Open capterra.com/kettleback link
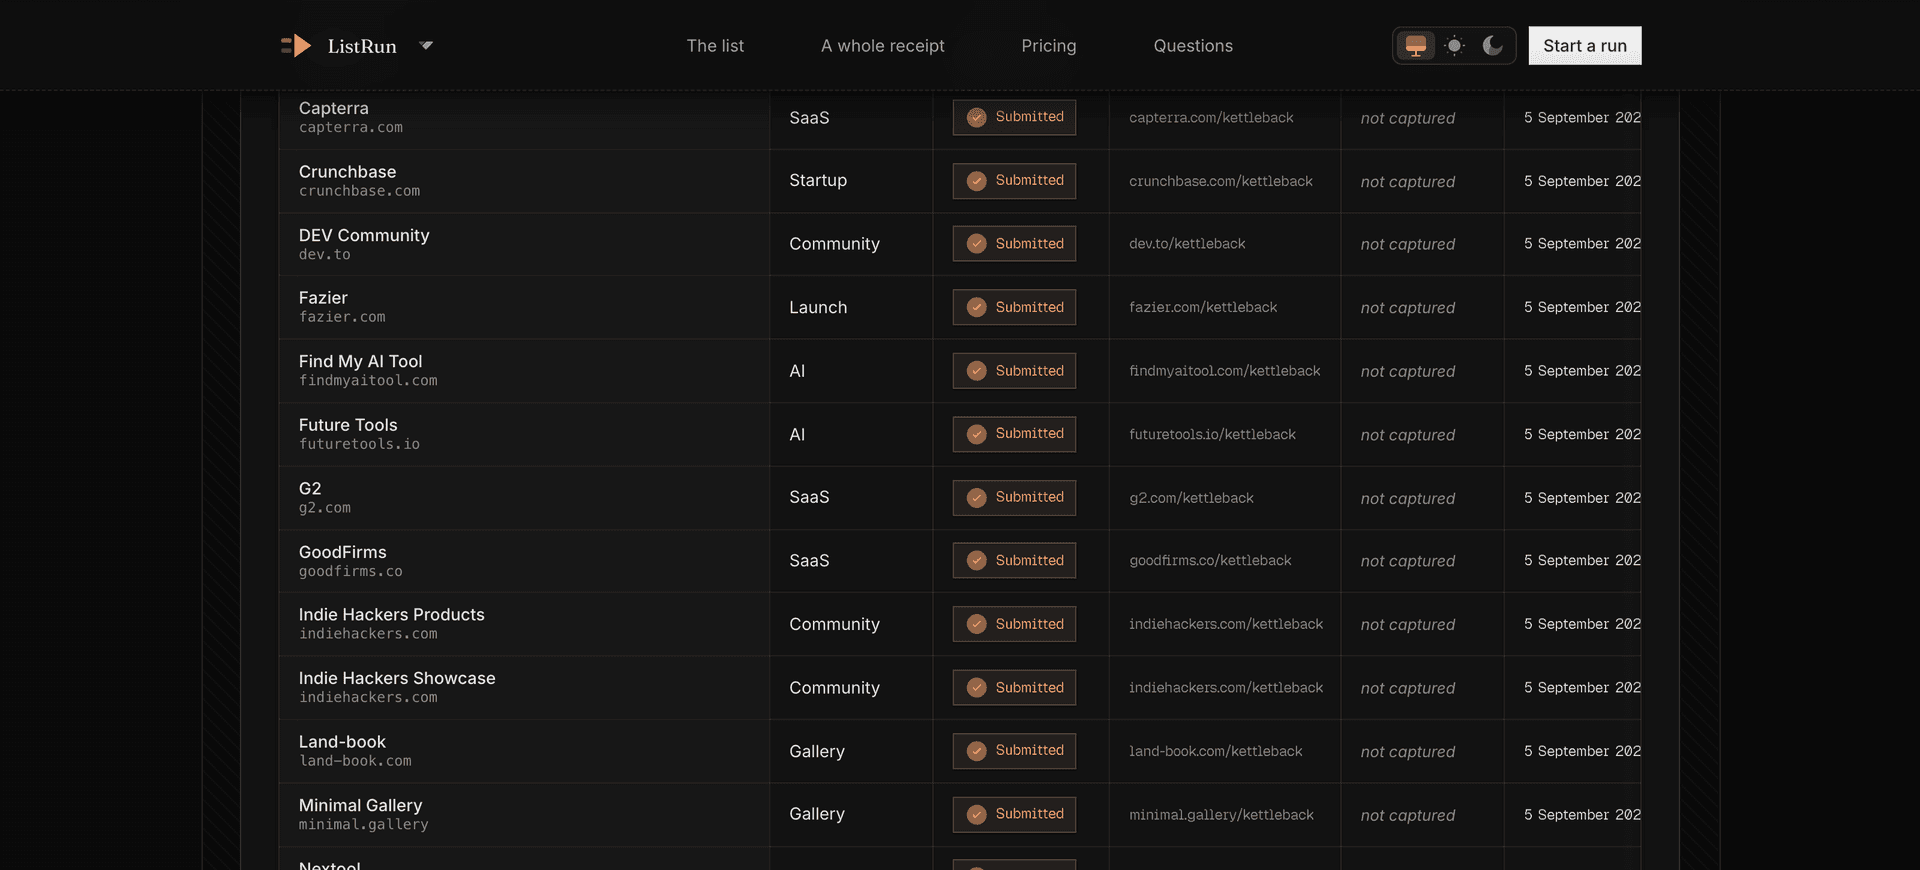The height and width of the screenshot is (870, 1920). [1211, 118]
